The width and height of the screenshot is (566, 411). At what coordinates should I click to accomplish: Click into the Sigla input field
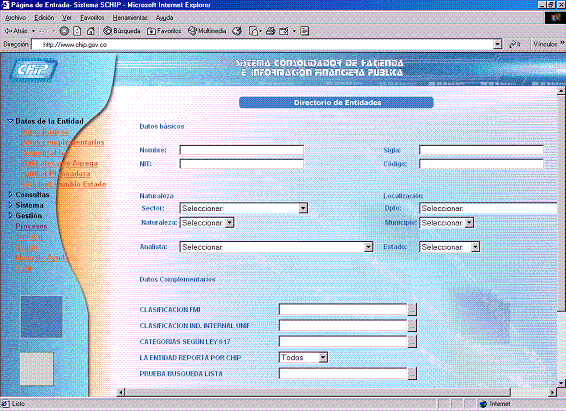tap(481, 150)
